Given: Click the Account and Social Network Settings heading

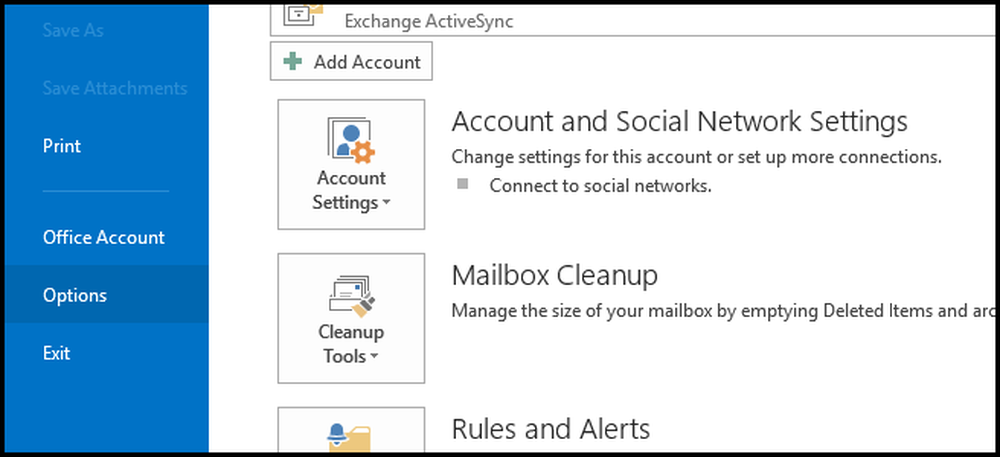Looking at the screenshot, I should 680,121.
